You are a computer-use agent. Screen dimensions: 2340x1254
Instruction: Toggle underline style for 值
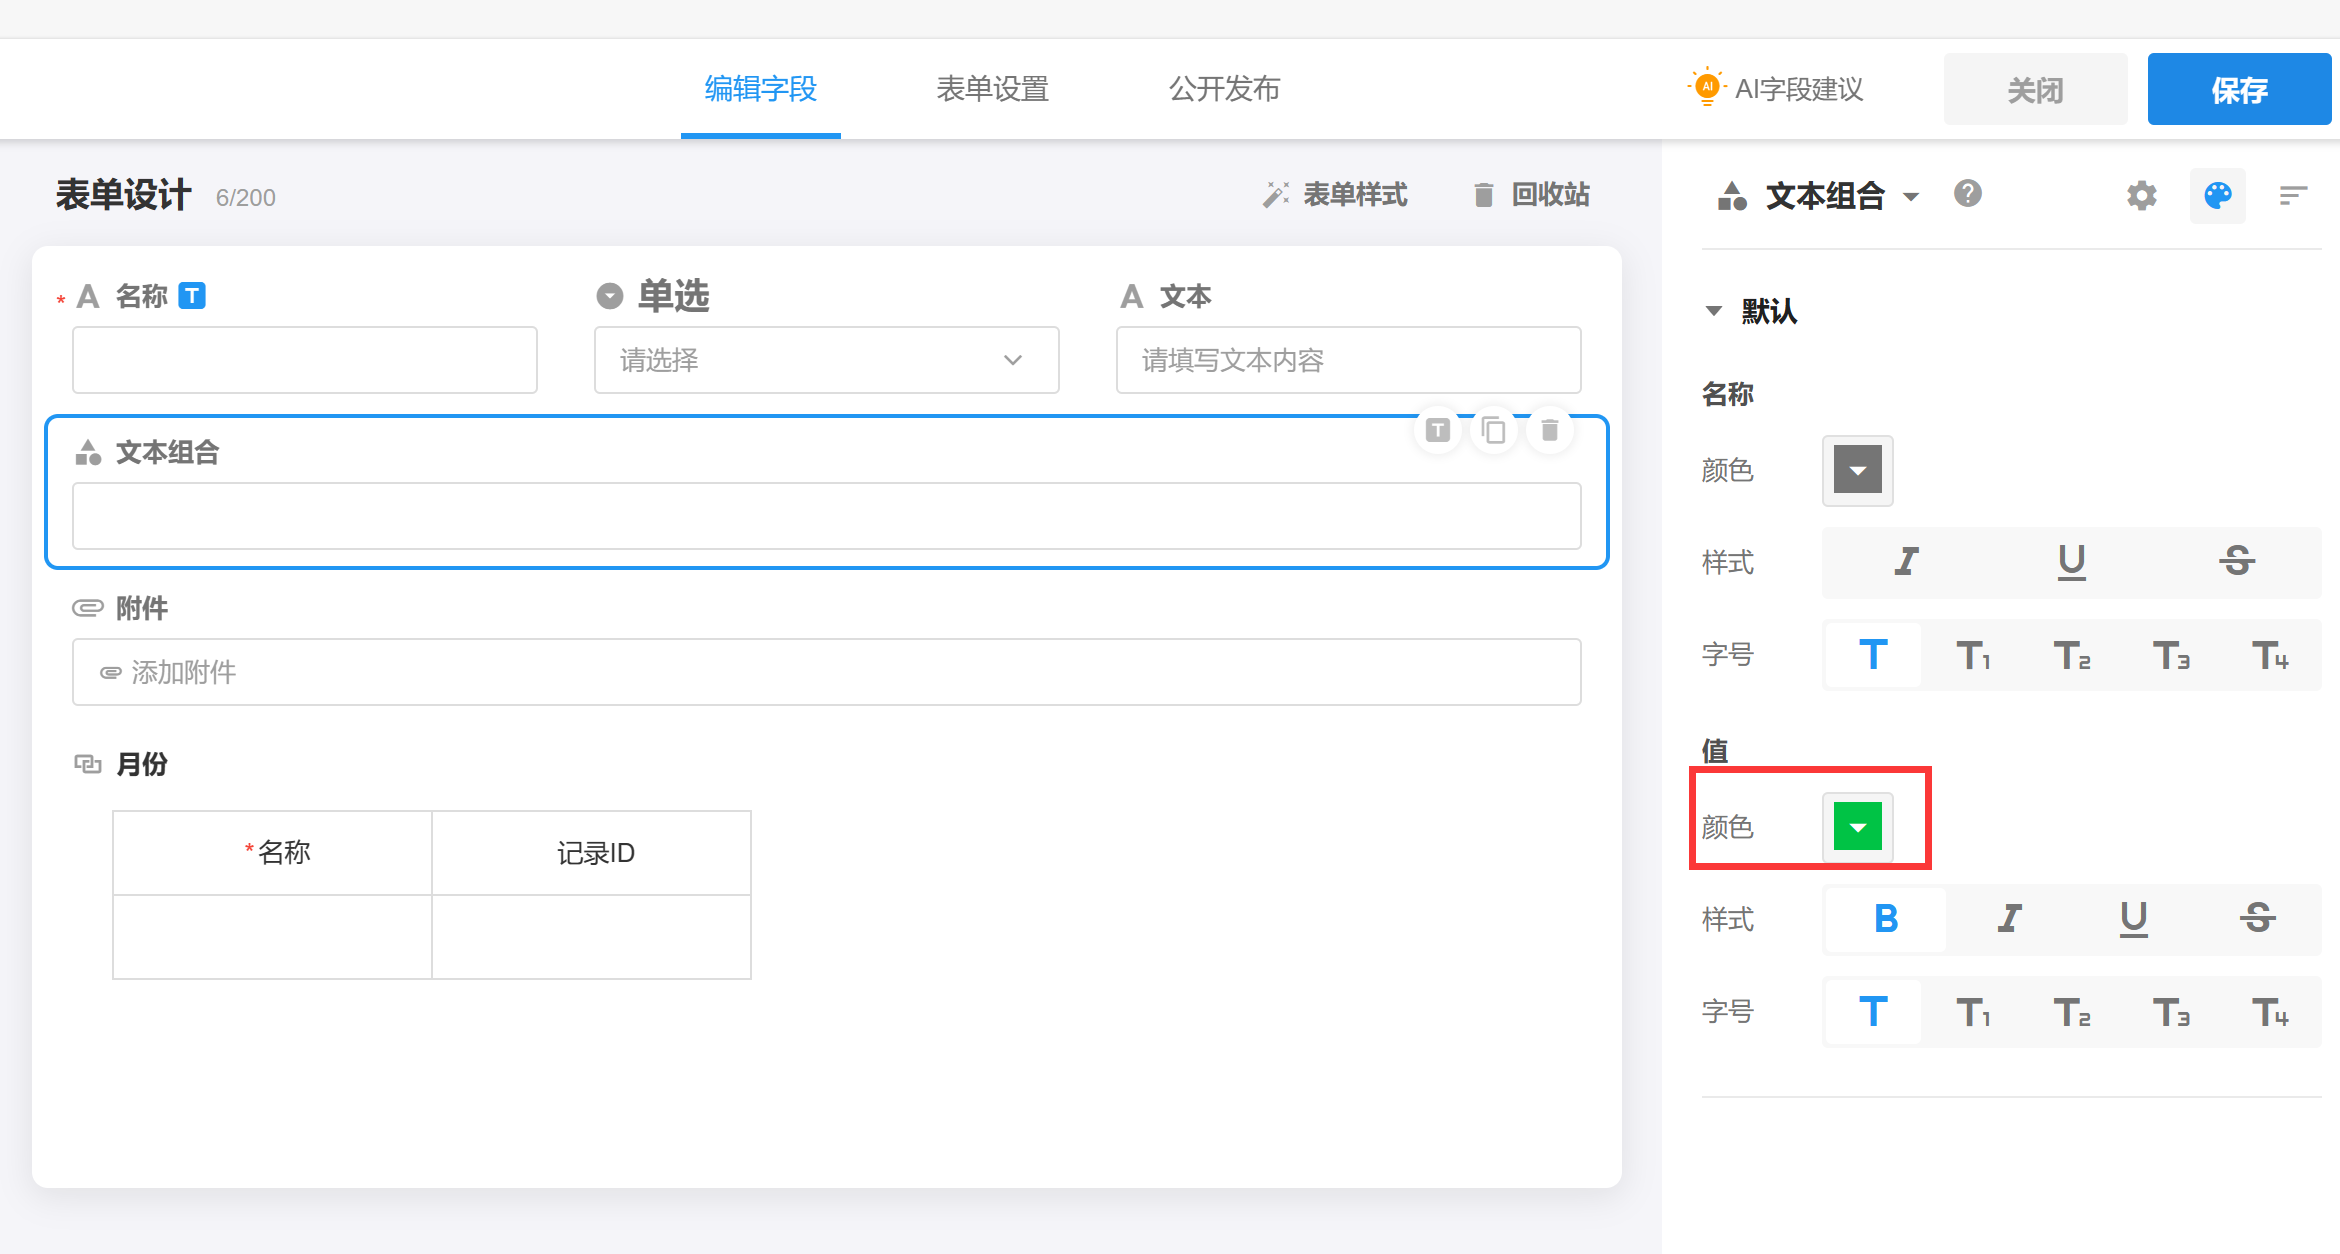(2133, 918)
